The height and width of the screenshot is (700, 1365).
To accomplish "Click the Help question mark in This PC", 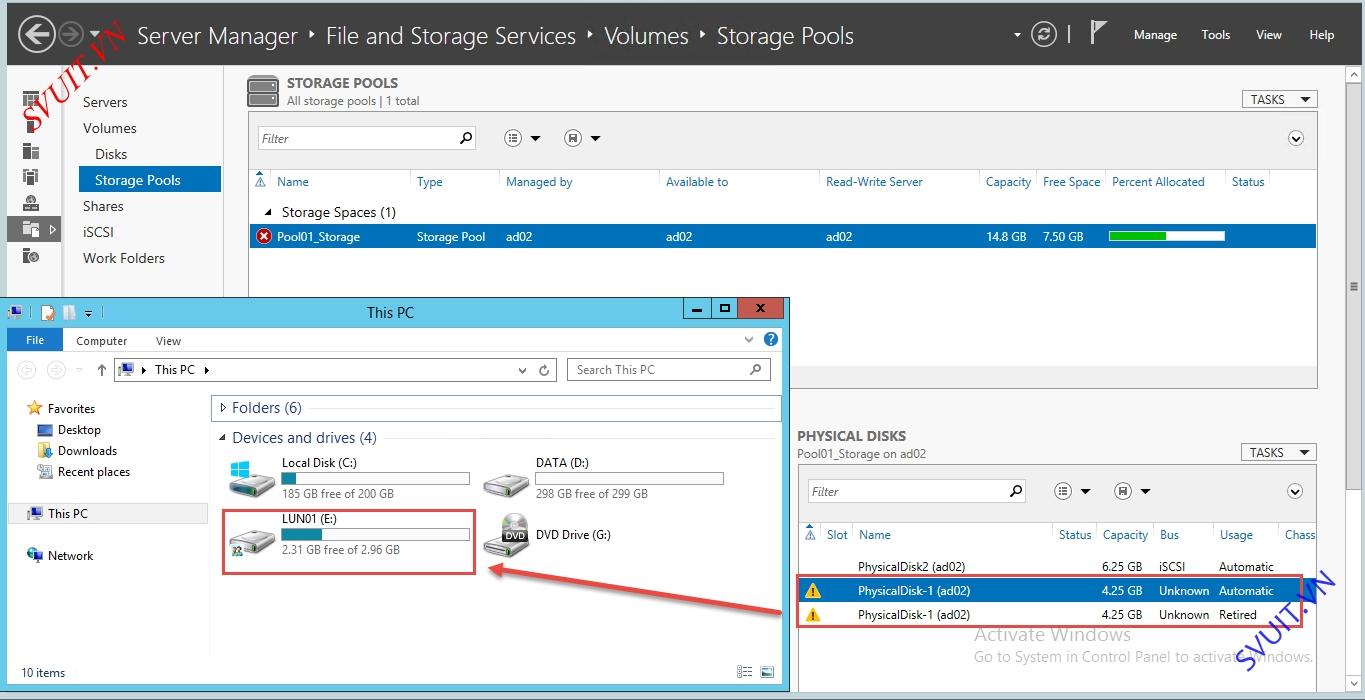I will click(x=771, y=340).
